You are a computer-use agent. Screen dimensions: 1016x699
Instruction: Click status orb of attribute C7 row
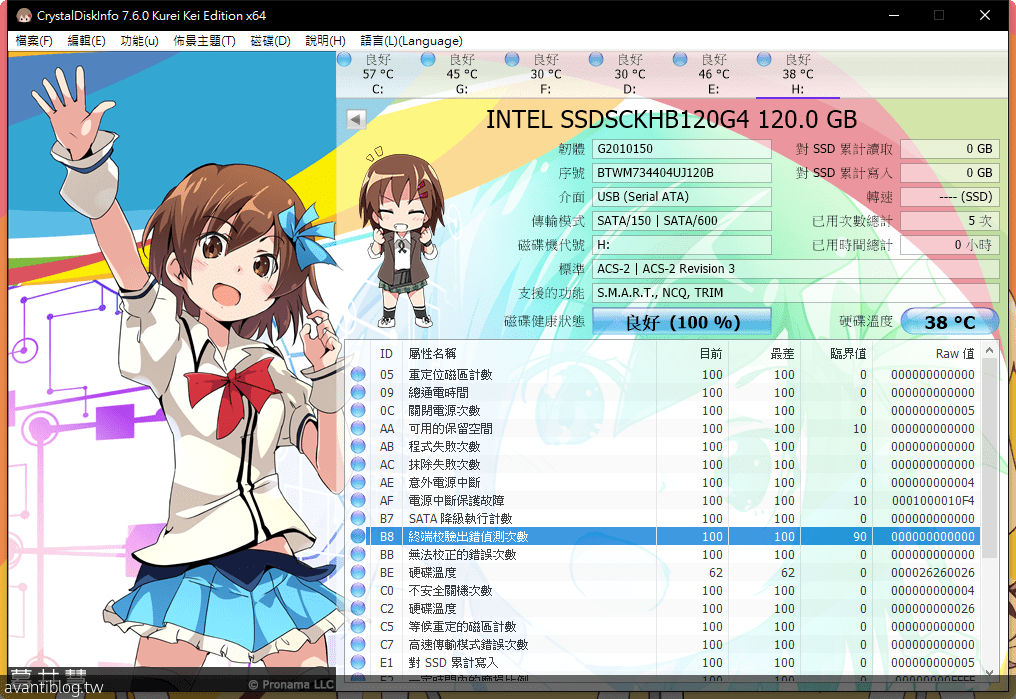click(358, 645)
